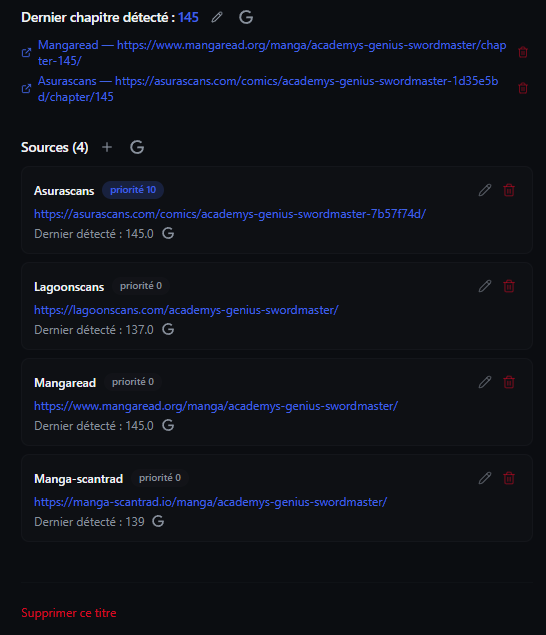Screen dimensions: 546x635
Task: Delete the Mangaread chapter-145 link
Action: [523, 52]
